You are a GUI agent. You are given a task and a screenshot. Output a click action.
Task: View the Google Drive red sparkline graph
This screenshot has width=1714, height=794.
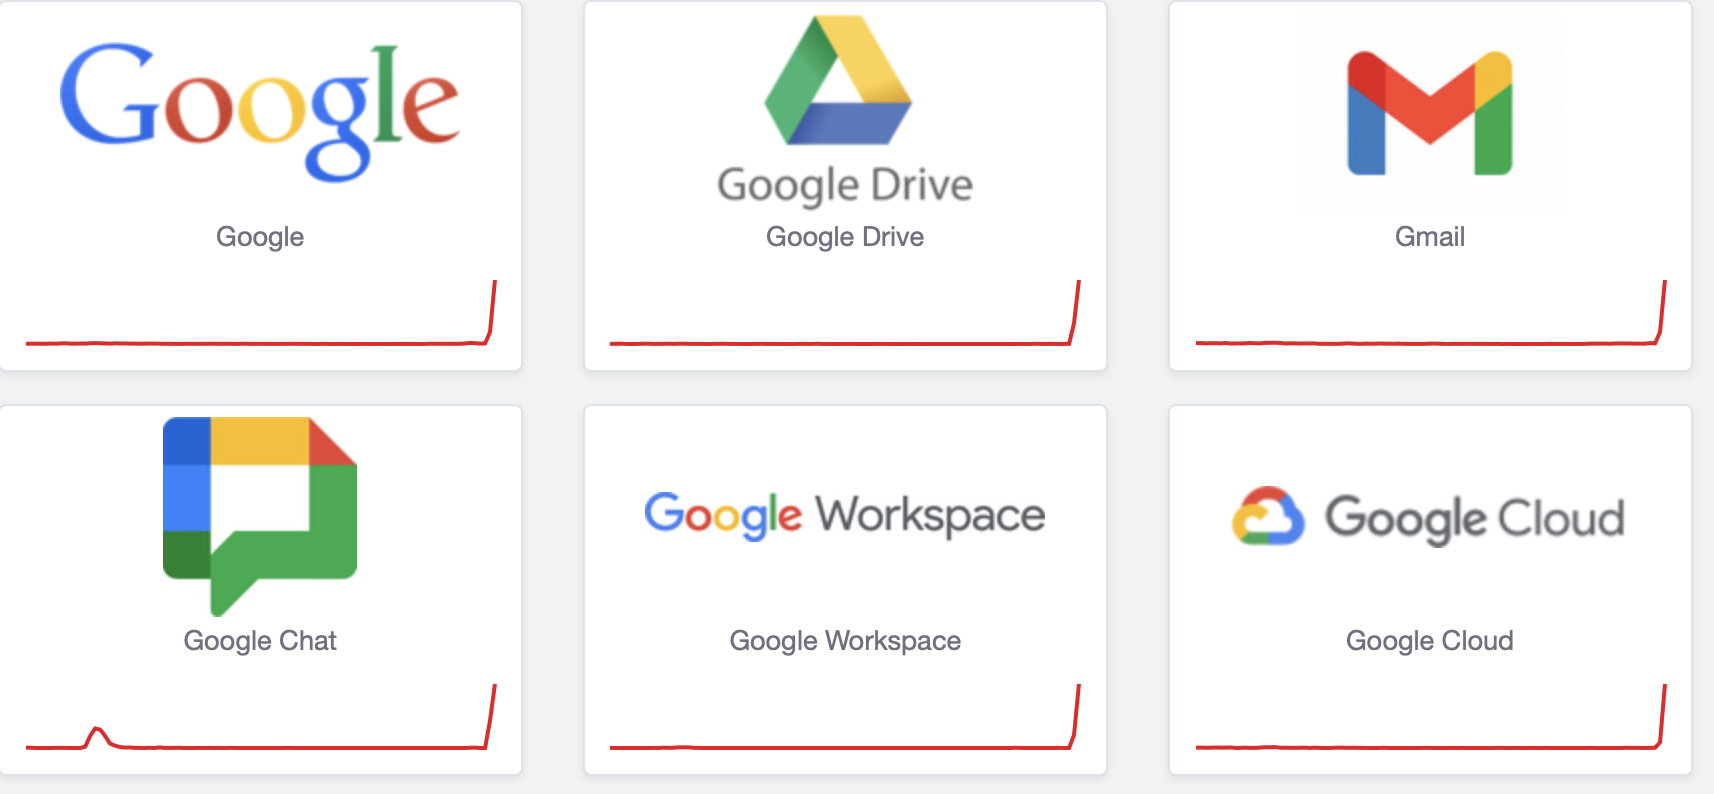point(845,313)
